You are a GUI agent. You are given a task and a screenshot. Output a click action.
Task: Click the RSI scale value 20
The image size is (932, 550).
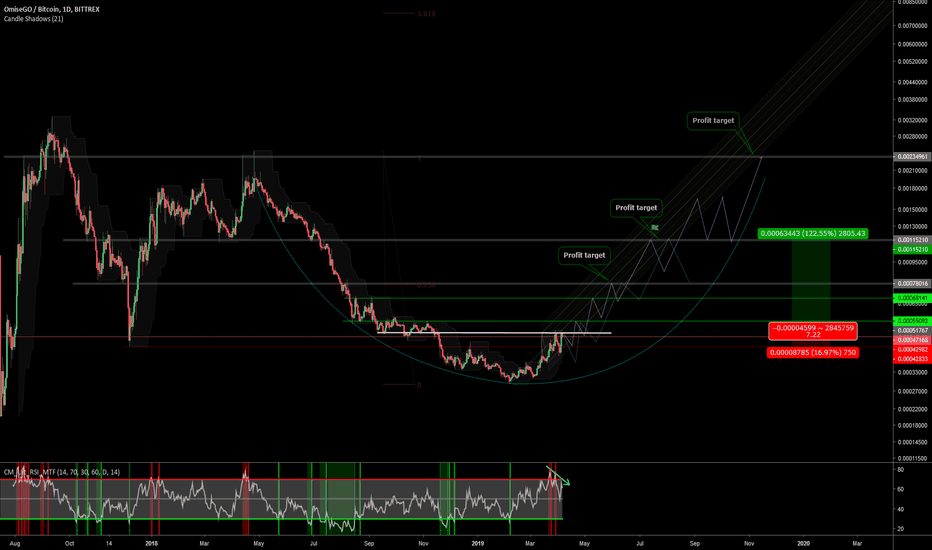click(900, 529)
